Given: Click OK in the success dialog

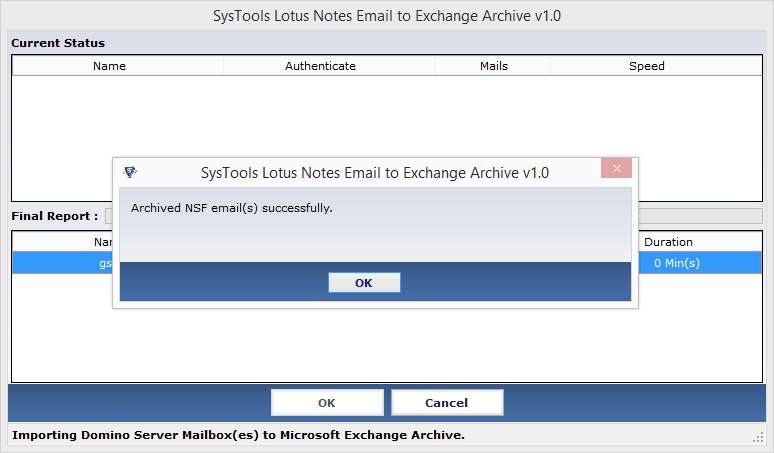Looking at the screenshot, I should [364, 283].
